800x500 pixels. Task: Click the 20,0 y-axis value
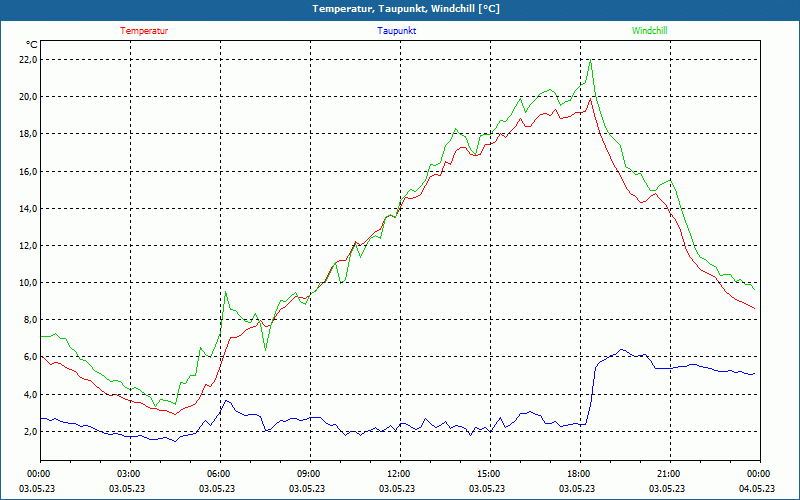coord(29,96)
